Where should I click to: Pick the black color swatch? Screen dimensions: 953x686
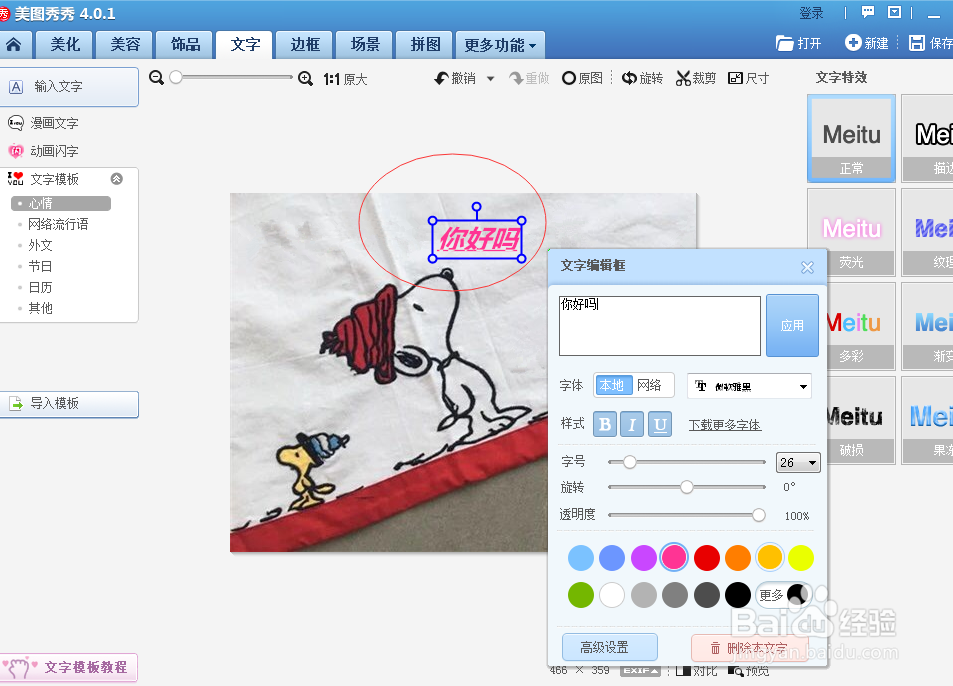738,595
